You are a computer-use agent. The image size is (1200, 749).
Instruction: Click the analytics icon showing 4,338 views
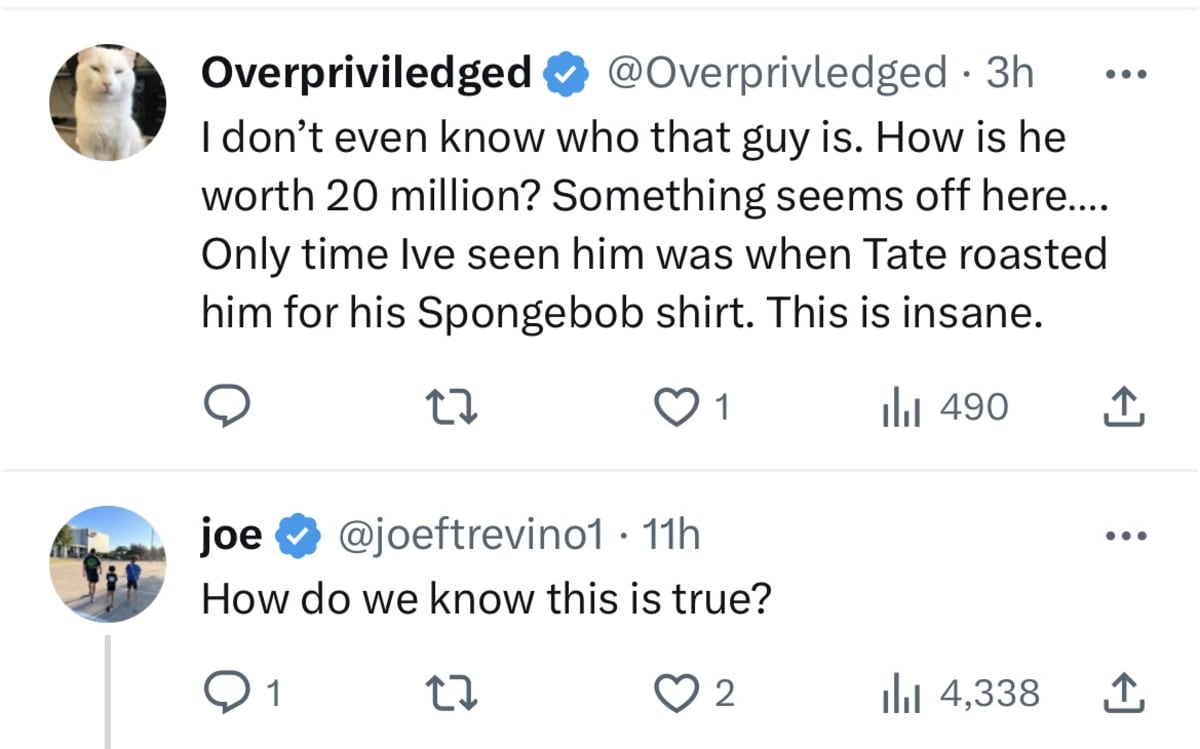click(900, 691)
